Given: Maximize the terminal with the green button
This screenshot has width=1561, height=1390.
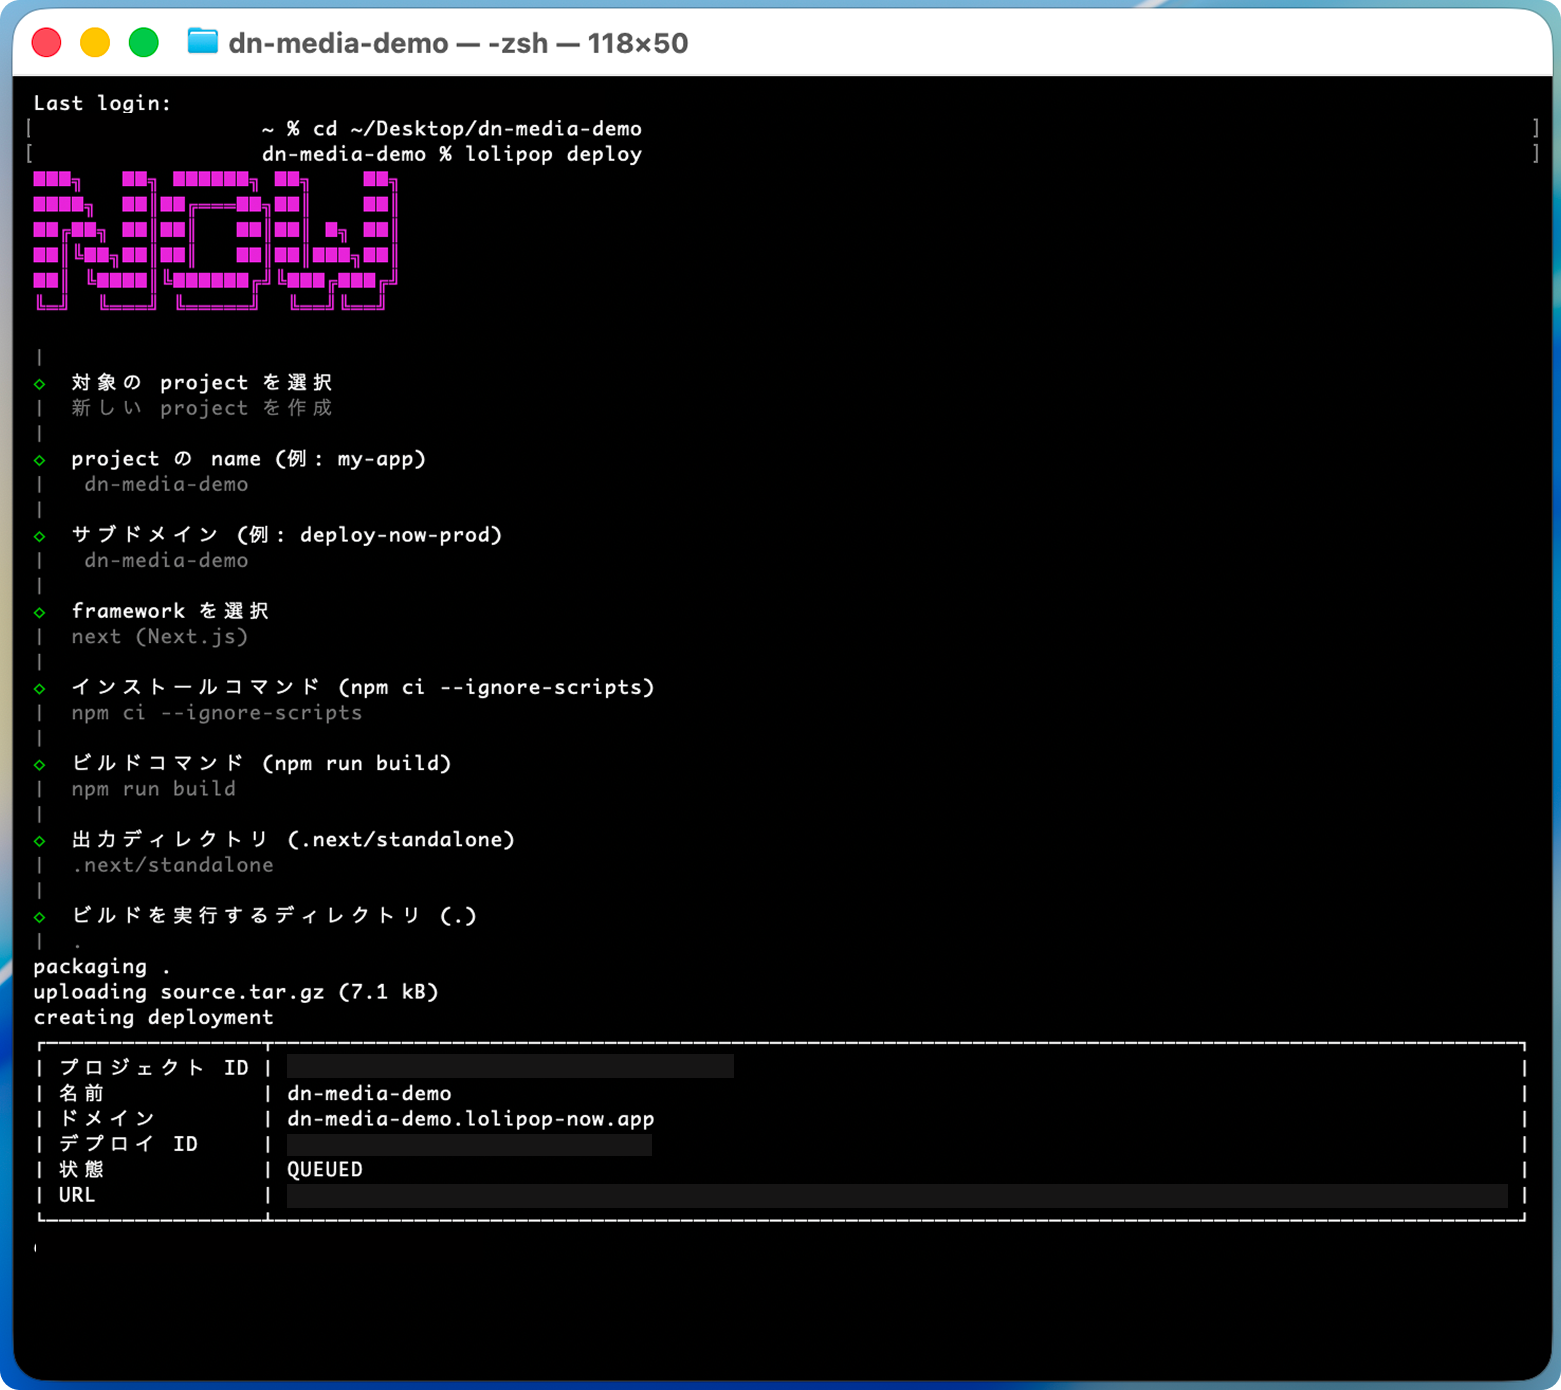Looking at the screenshot, I should pos(144,42).
